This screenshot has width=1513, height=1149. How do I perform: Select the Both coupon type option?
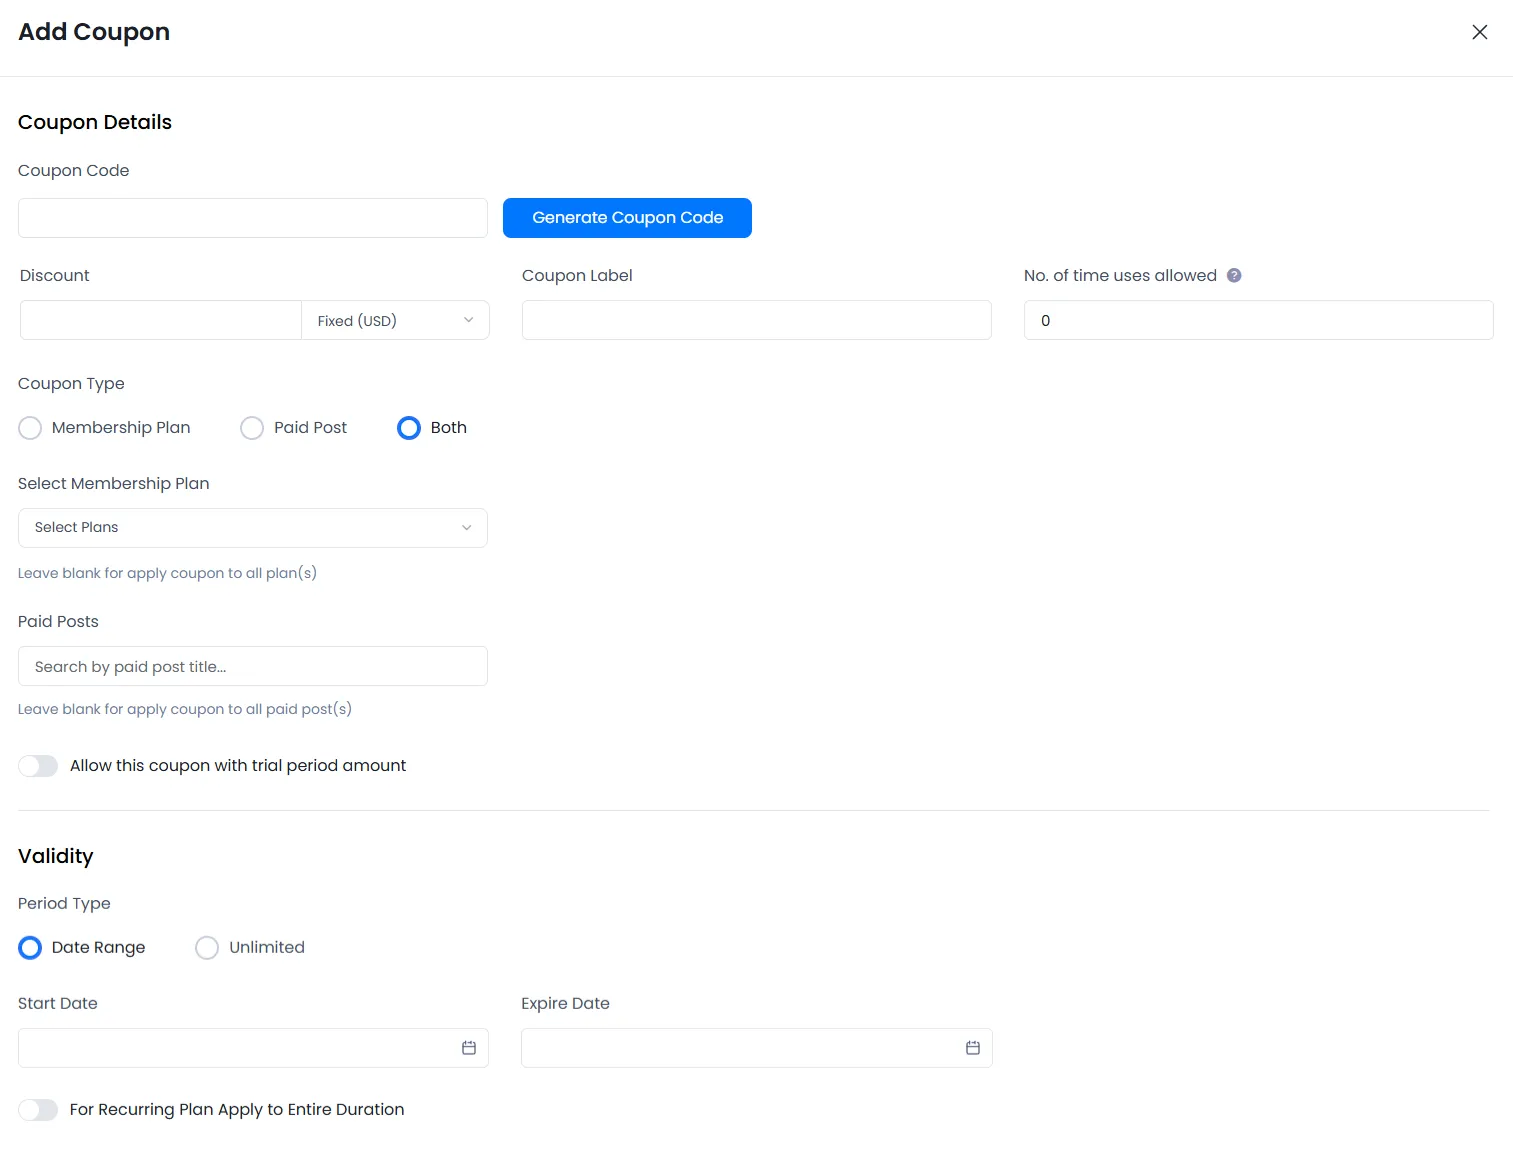408,427
